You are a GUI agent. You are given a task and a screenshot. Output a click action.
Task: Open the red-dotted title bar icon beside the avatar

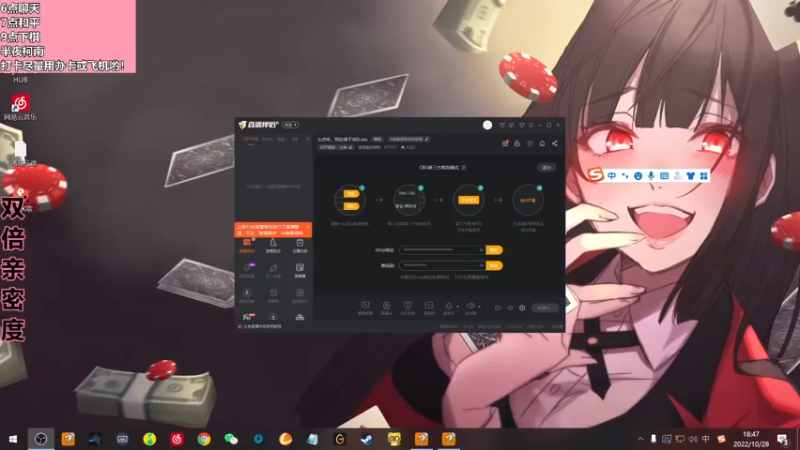502,125
